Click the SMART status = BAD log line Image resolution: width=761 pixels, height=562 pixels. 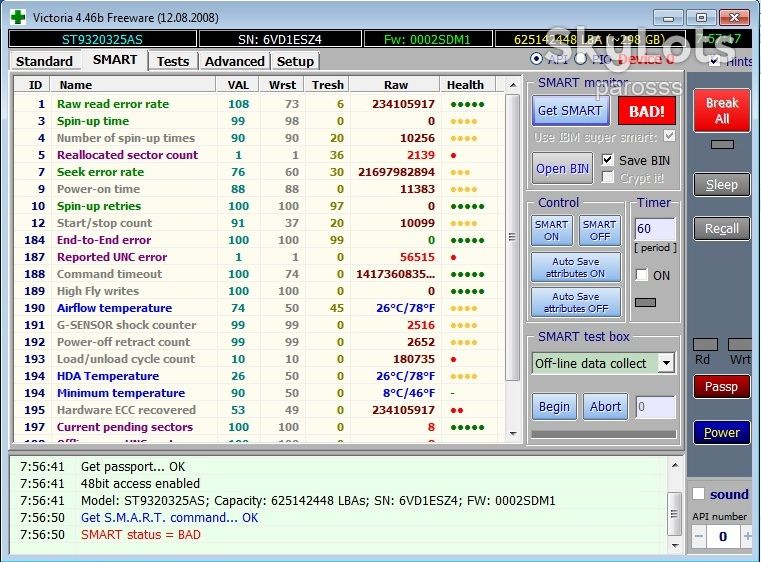click(x=141, y=534)
